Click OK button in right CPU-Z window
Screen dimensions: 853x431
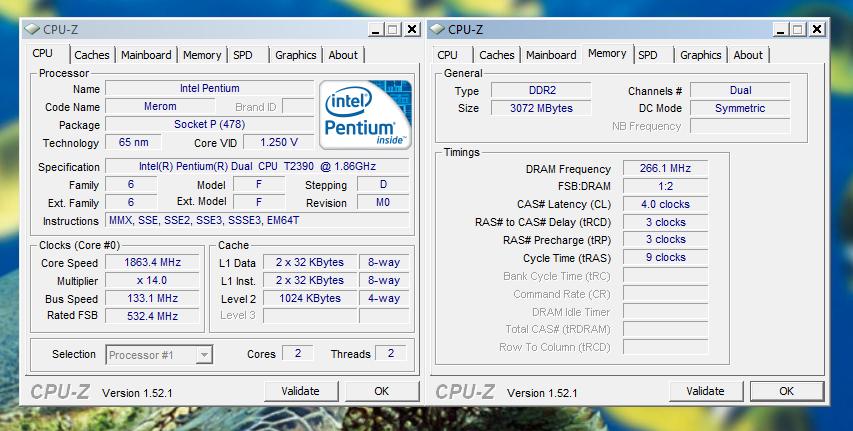point(787,391)
